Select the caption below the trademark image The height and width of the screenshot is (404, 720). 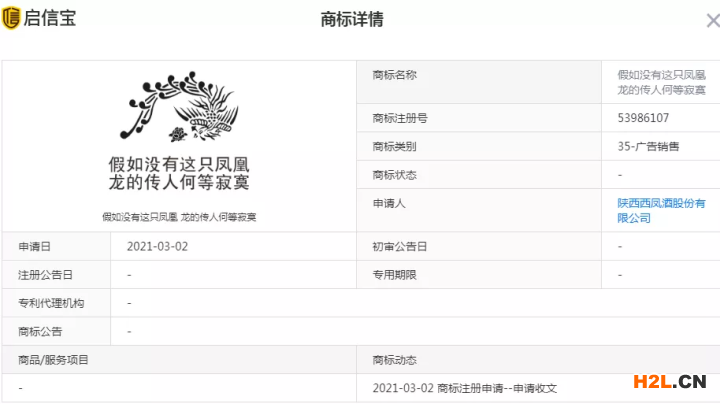[x=178, y=217]
